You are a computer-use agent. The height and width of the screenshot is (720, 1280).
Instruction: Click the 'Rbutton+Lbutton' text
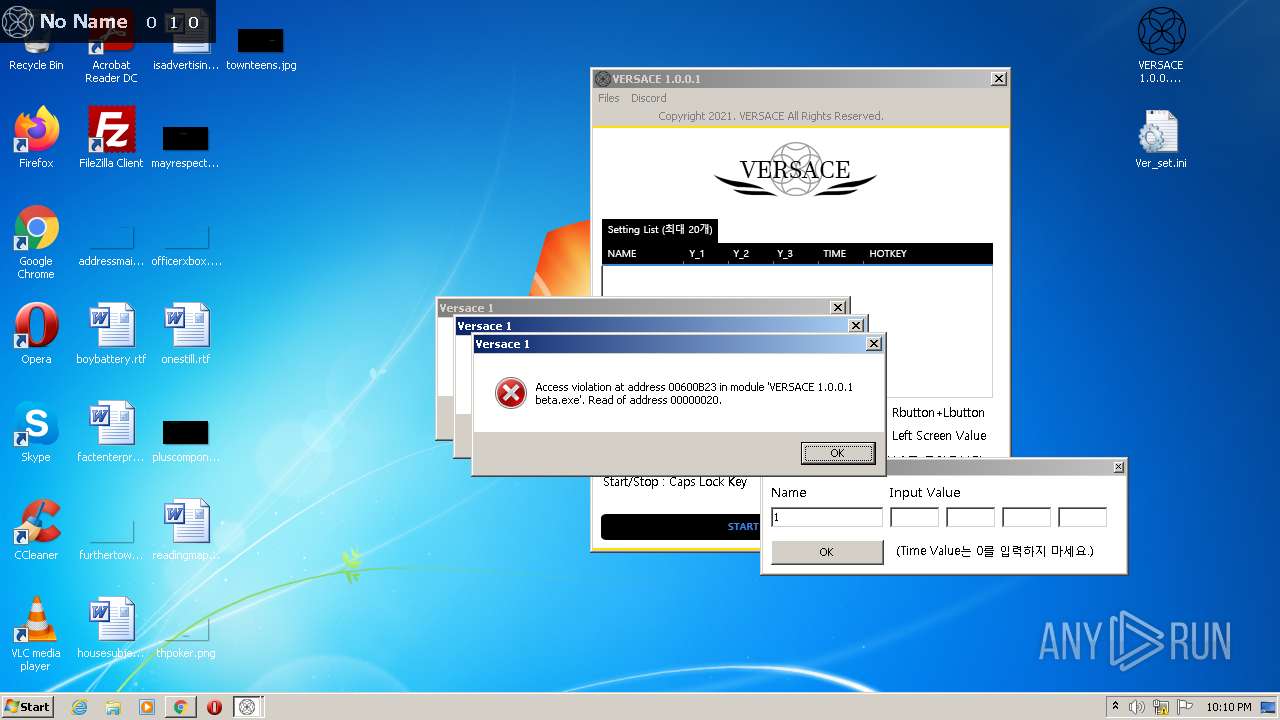pos(938,413)
